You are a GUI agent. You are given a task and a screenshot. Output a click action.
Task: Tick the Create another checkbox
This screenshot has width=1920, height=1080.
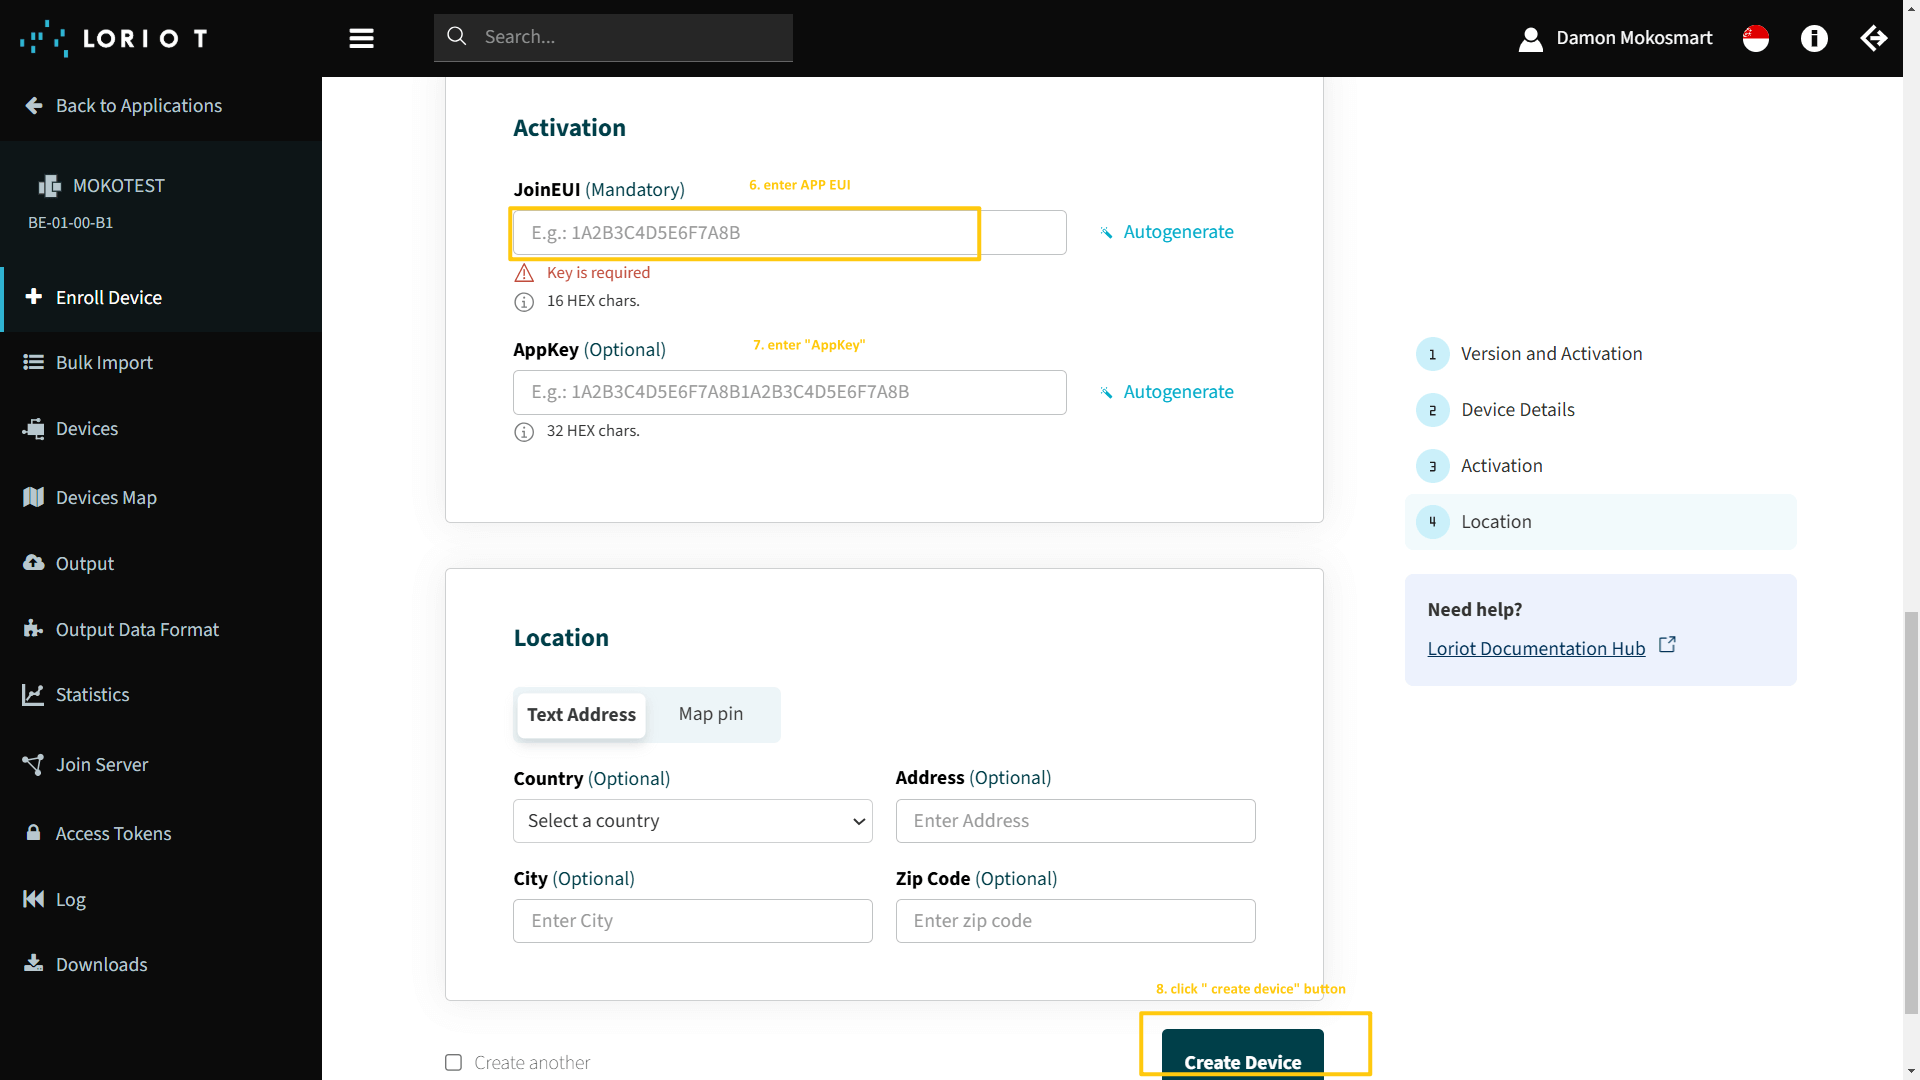(x=453, y=1062)
